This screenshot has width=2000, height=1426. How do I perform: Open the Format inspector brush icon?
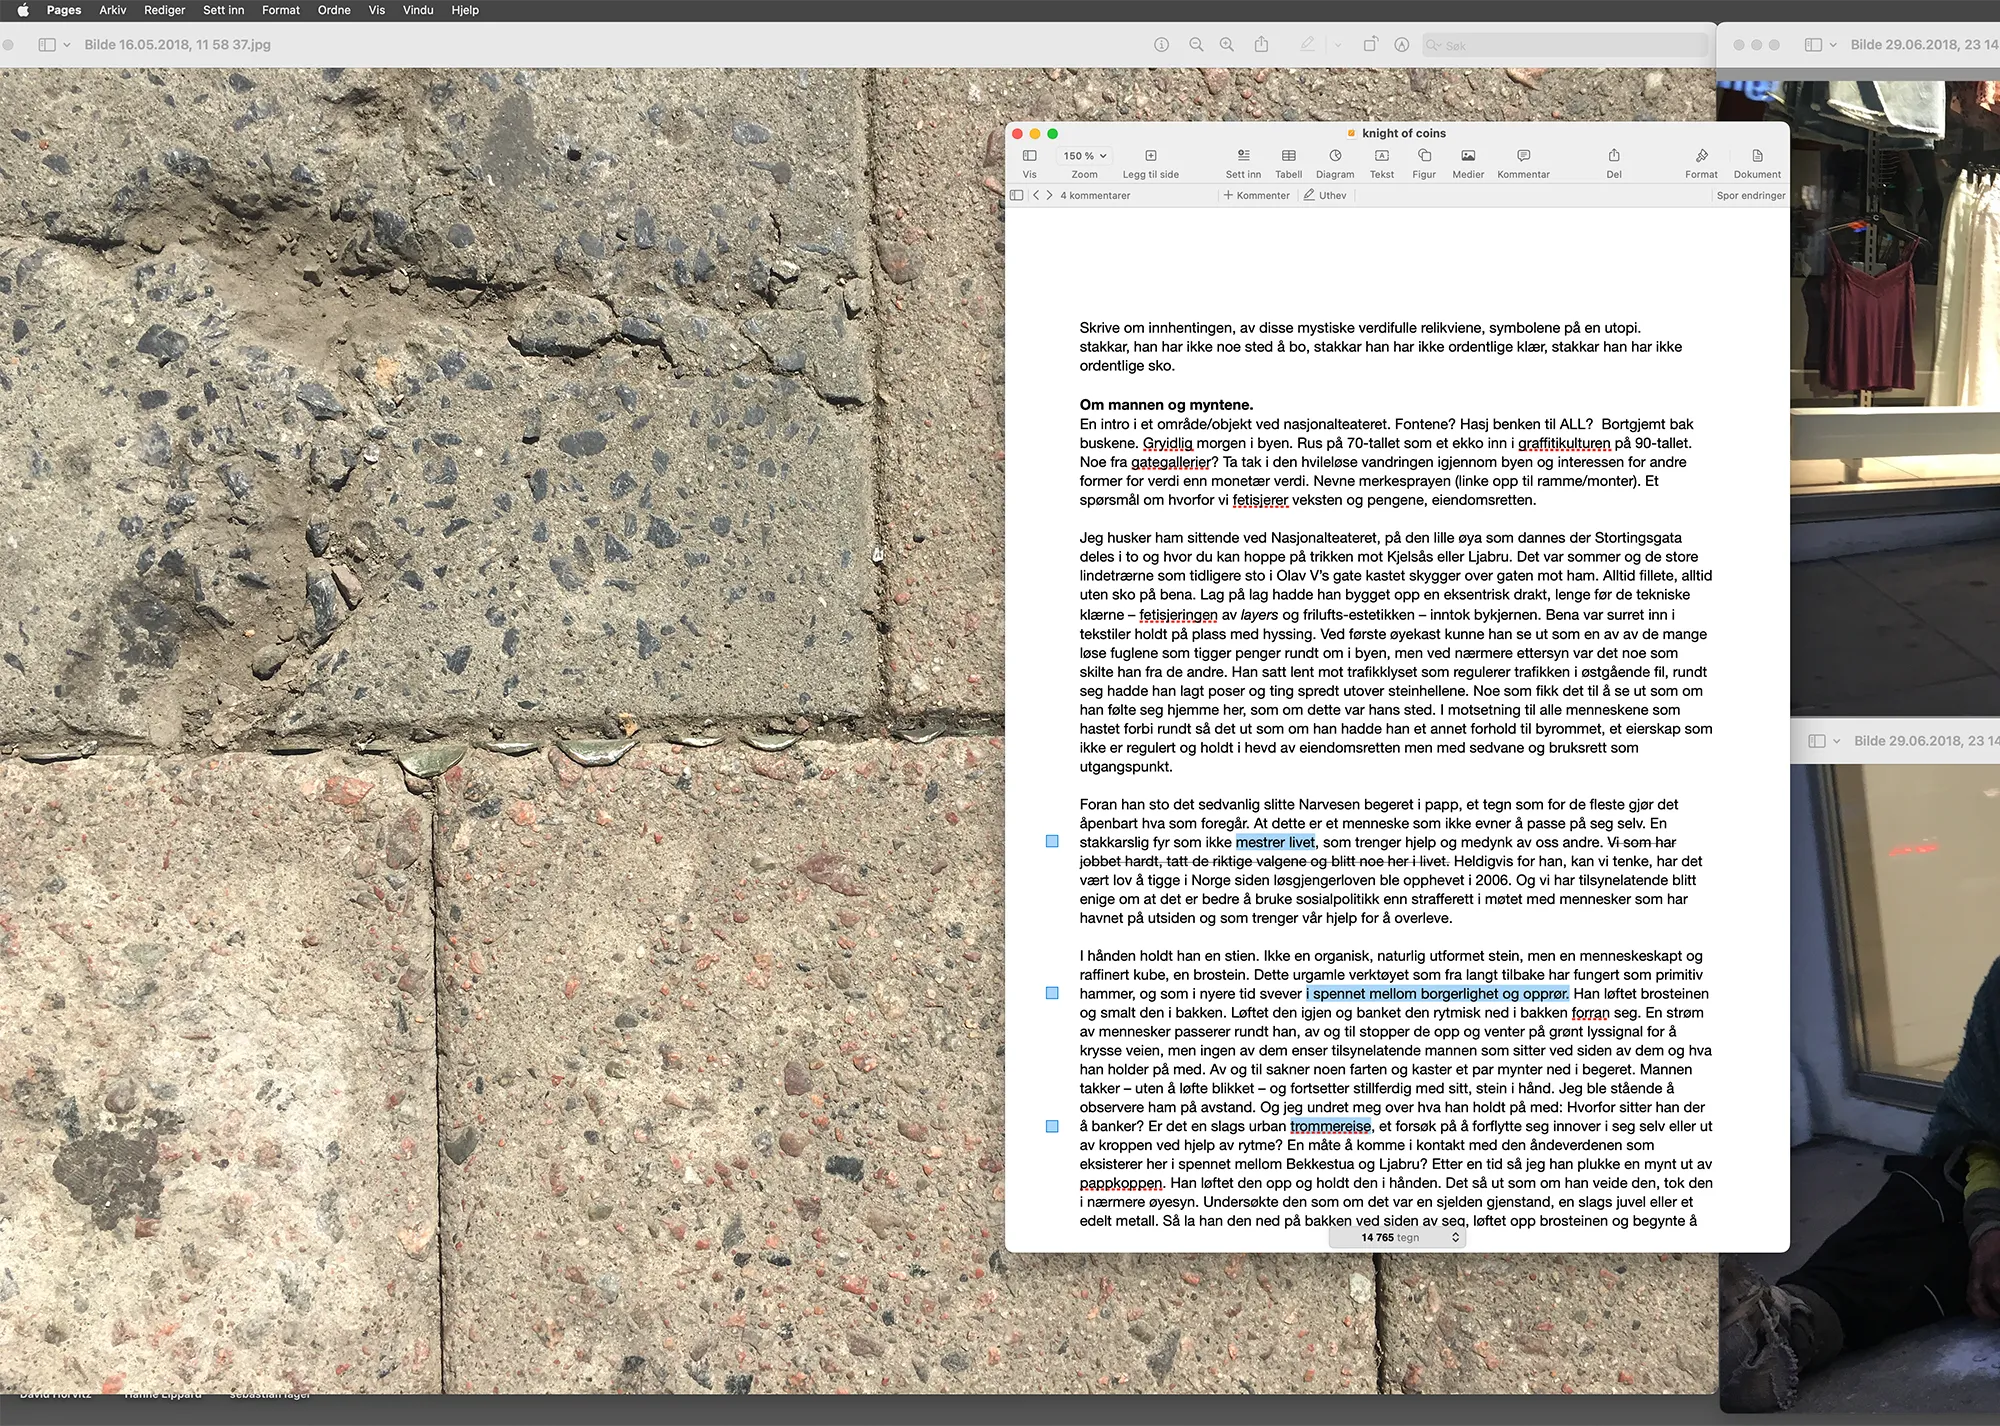click(x=1701, y=156)
